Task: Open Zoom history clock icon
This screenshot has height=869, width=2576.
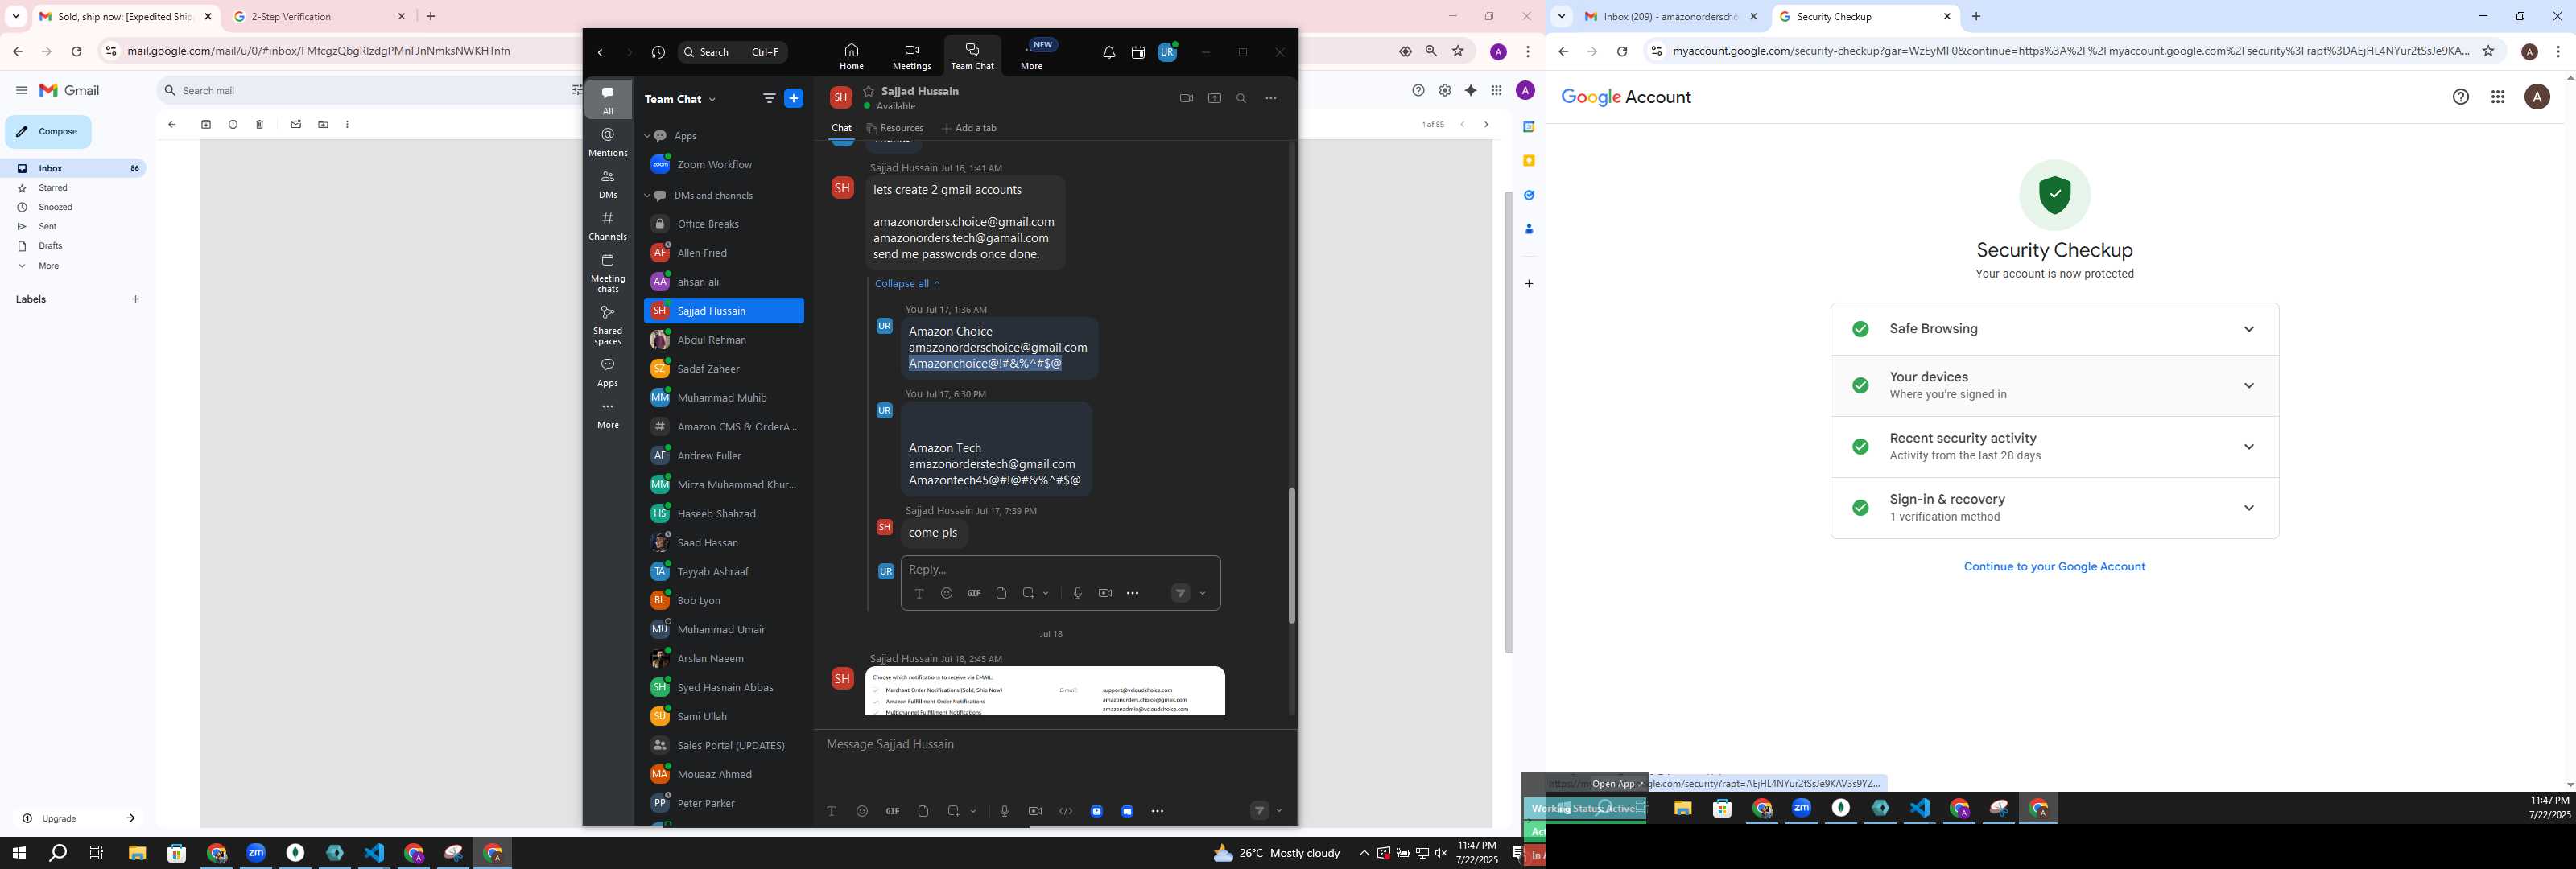Action: [x=658, y=53]
